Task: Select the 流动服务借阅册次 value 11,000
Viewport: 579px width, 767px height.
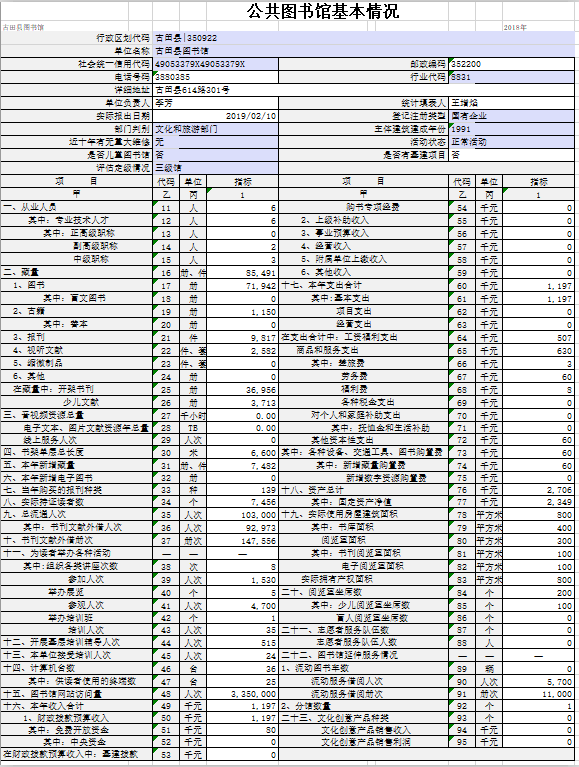Action: pyautogui.click(x=539, y=694)
